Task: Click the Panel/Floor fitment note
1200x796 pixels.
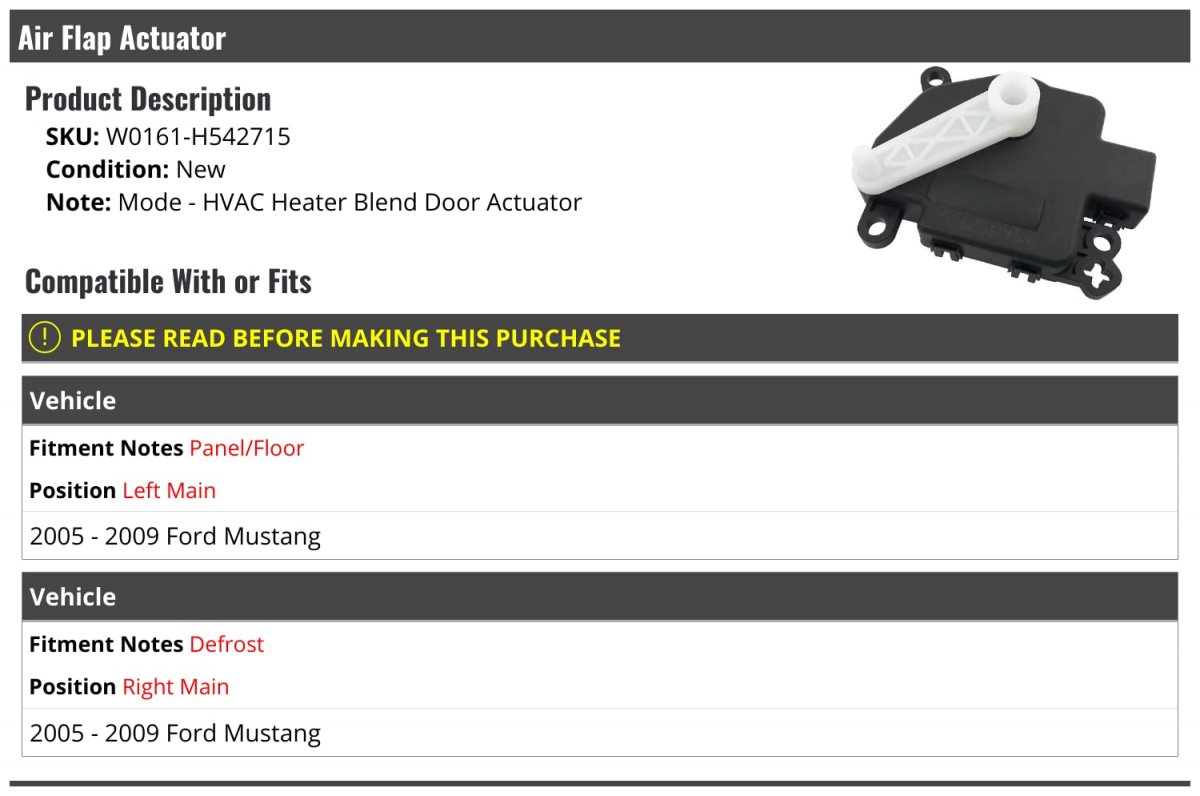Action: coord(247,448)
